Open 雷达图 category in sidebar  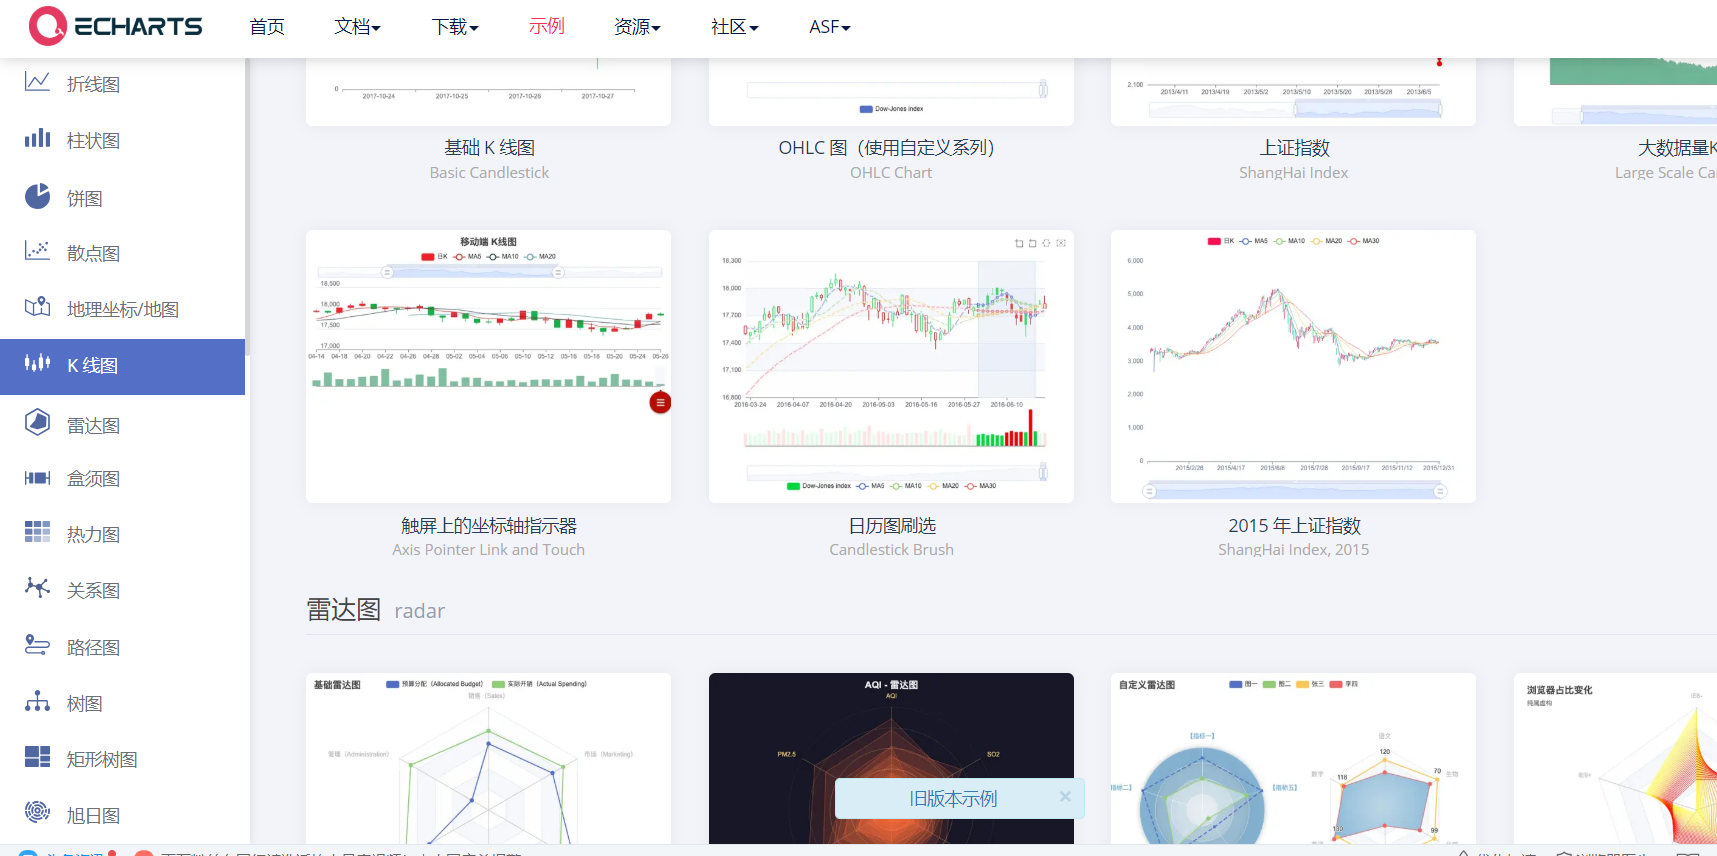122,425
